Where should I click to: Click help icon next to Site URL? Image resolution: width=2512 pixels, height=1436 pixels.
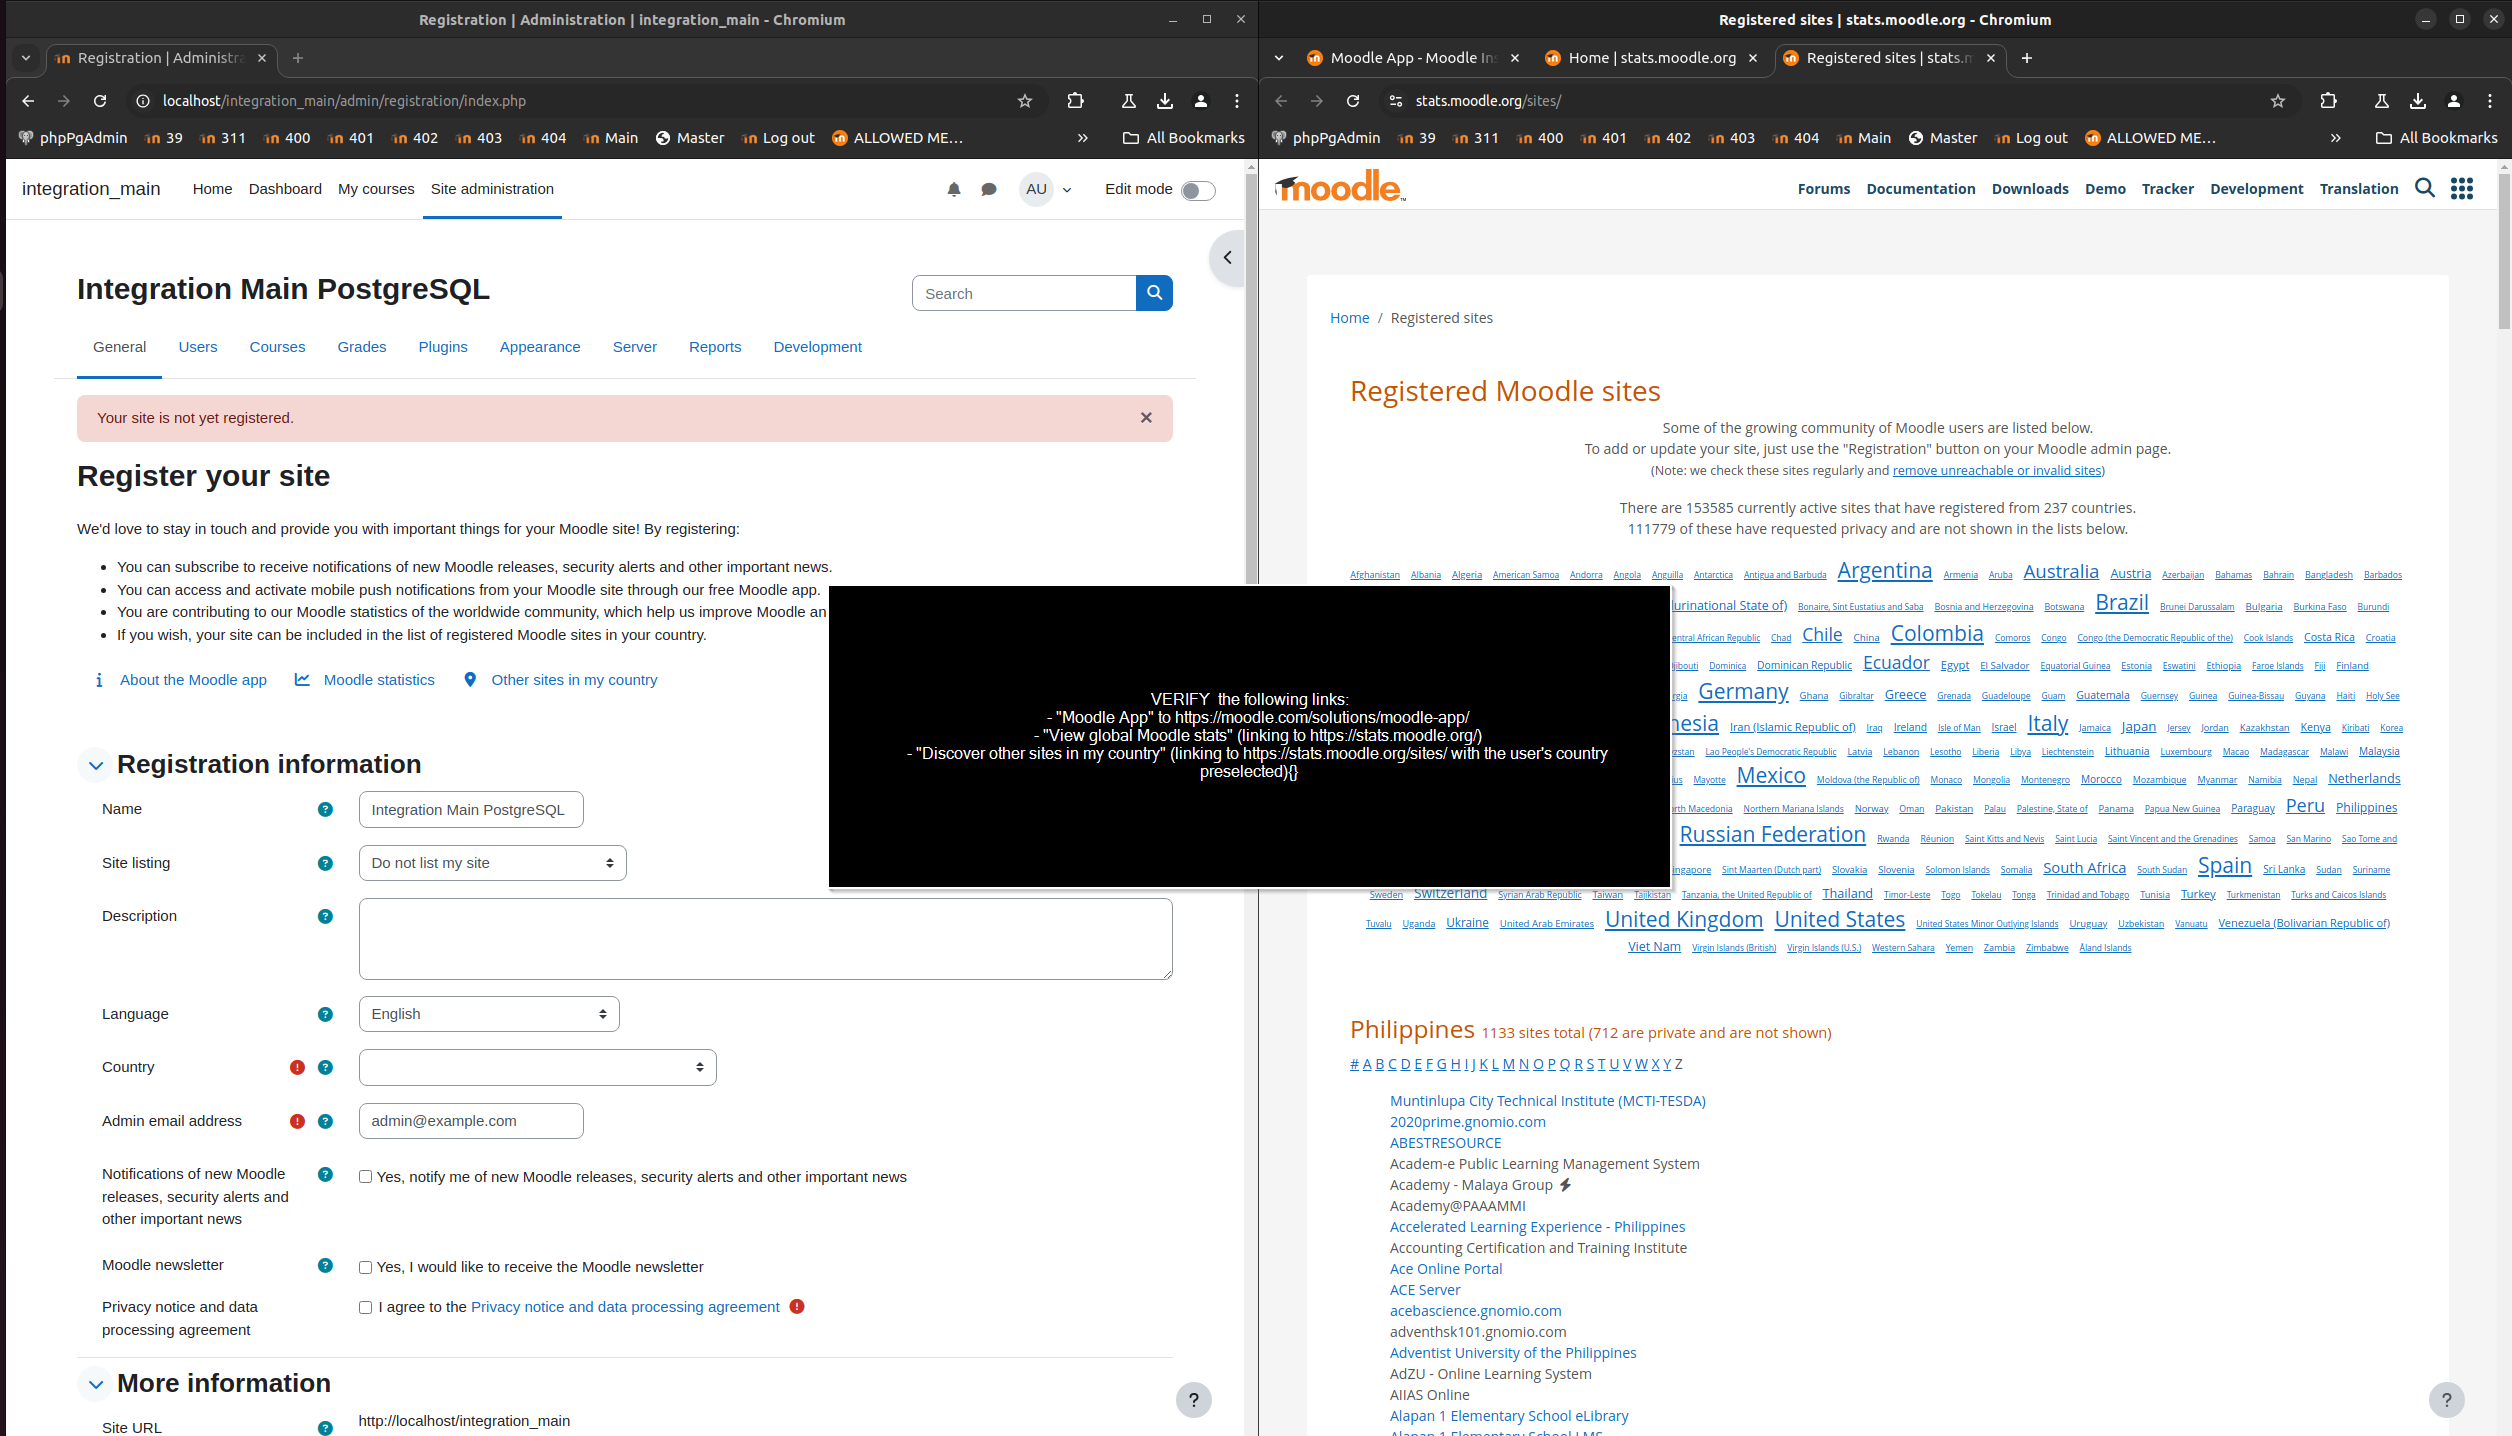tap(325, 1427)
